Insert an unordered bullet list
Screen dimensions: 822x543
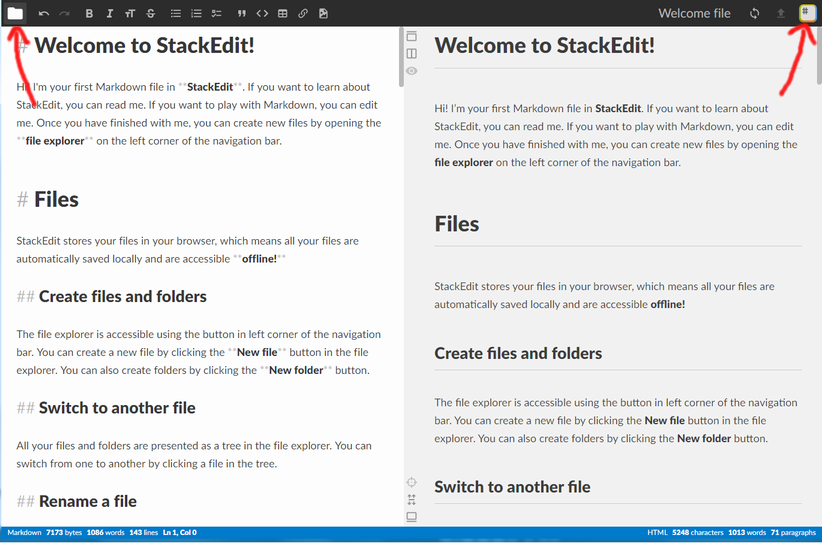coord(176,14)
